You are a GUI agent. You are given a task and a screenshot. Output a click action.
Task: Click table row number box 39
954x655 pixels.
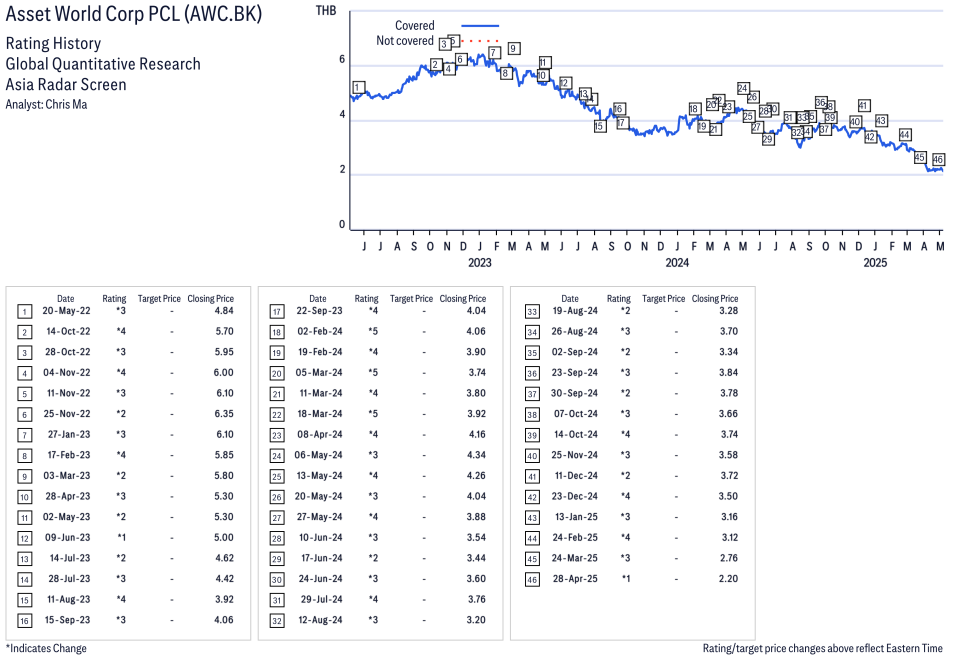coord(532,435)
